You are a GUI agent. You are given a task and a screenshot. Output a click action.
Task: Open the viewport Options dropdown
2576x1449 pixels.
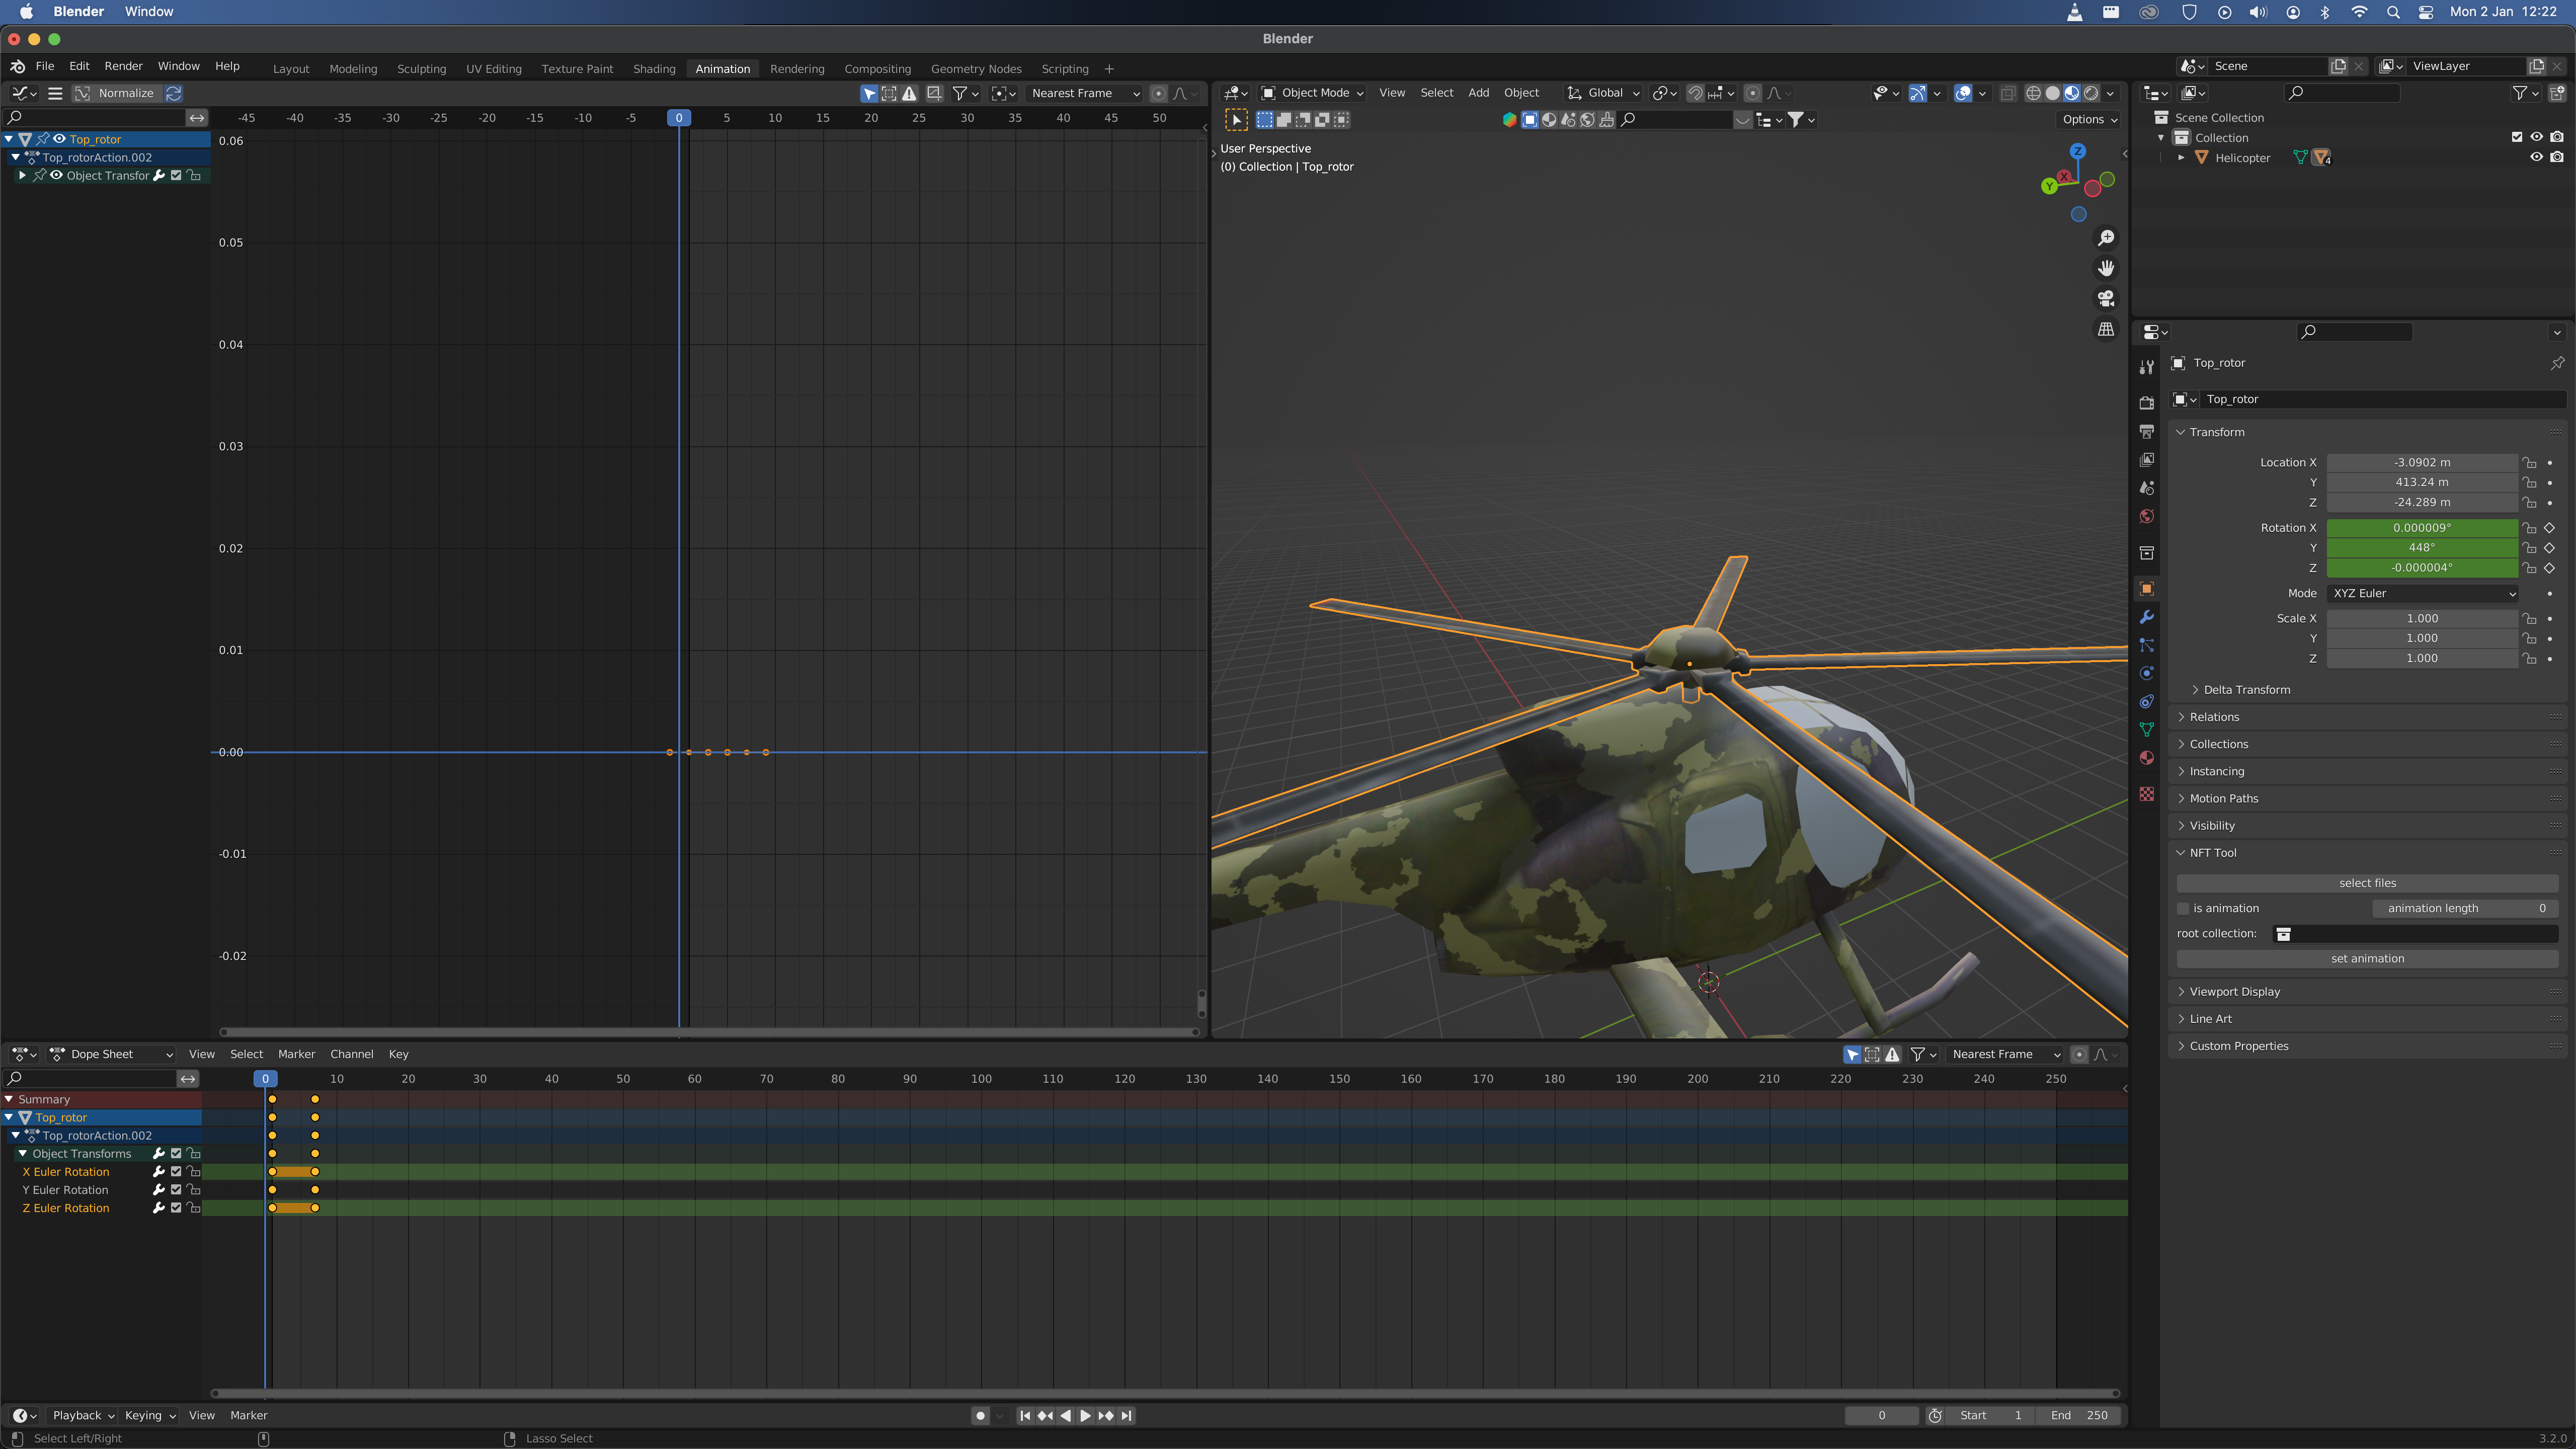[2089, 119]
